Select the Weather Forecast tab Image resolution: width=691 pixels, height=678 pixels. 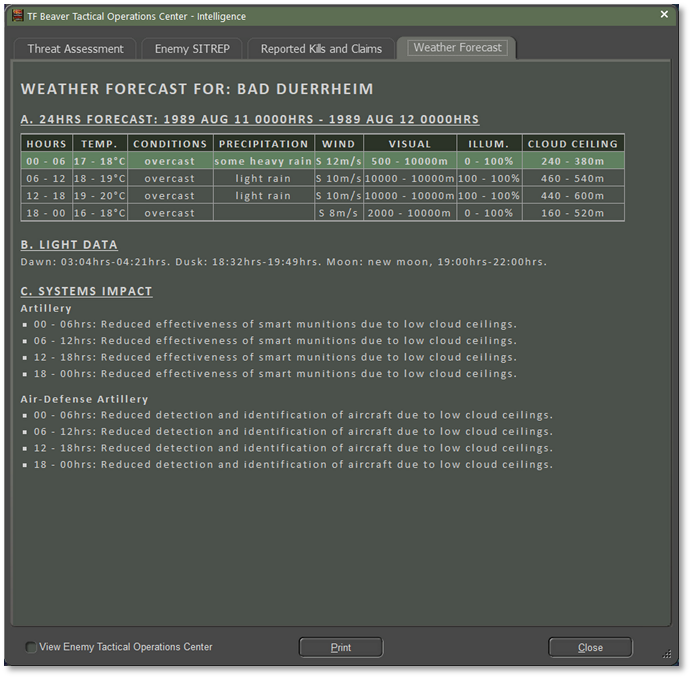click(457, 48)
